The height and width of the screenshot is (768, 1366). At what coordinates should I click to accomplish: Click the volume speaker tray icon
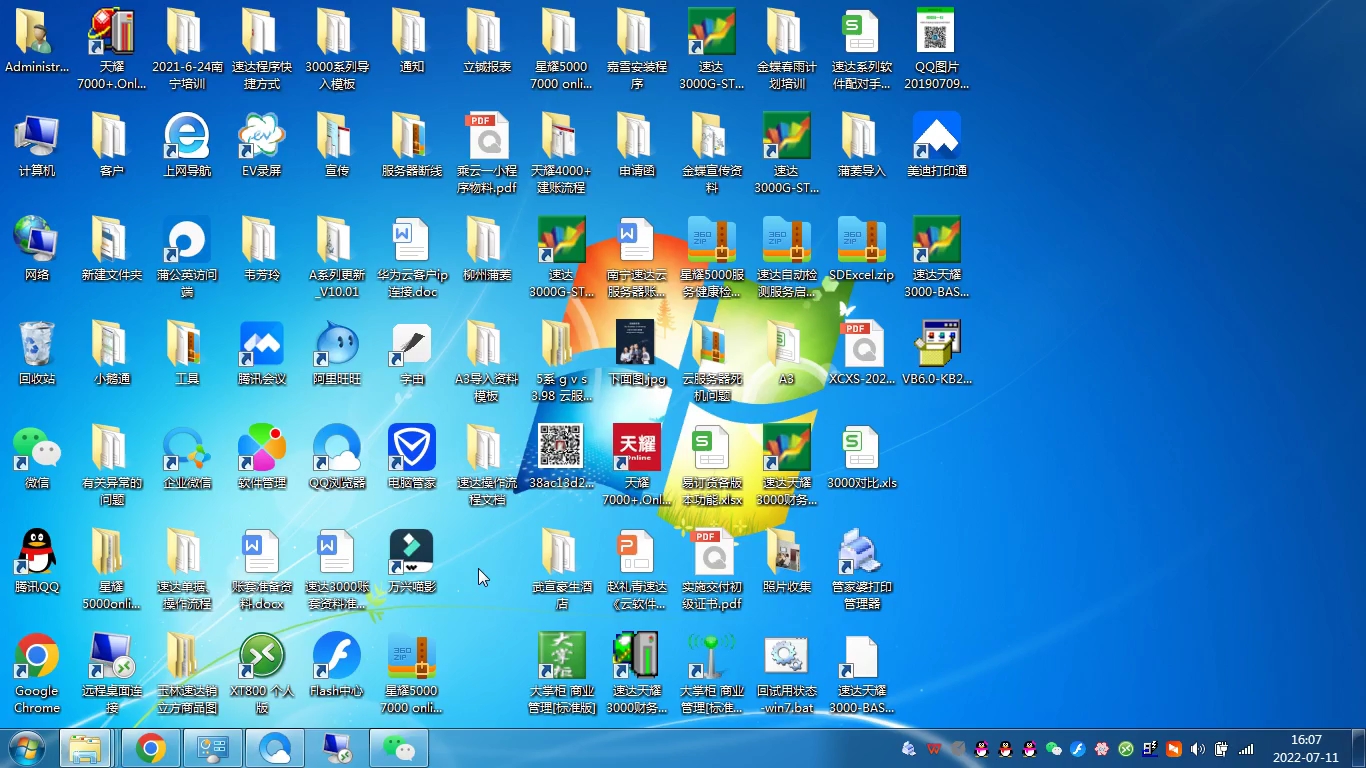[1198, 748]
